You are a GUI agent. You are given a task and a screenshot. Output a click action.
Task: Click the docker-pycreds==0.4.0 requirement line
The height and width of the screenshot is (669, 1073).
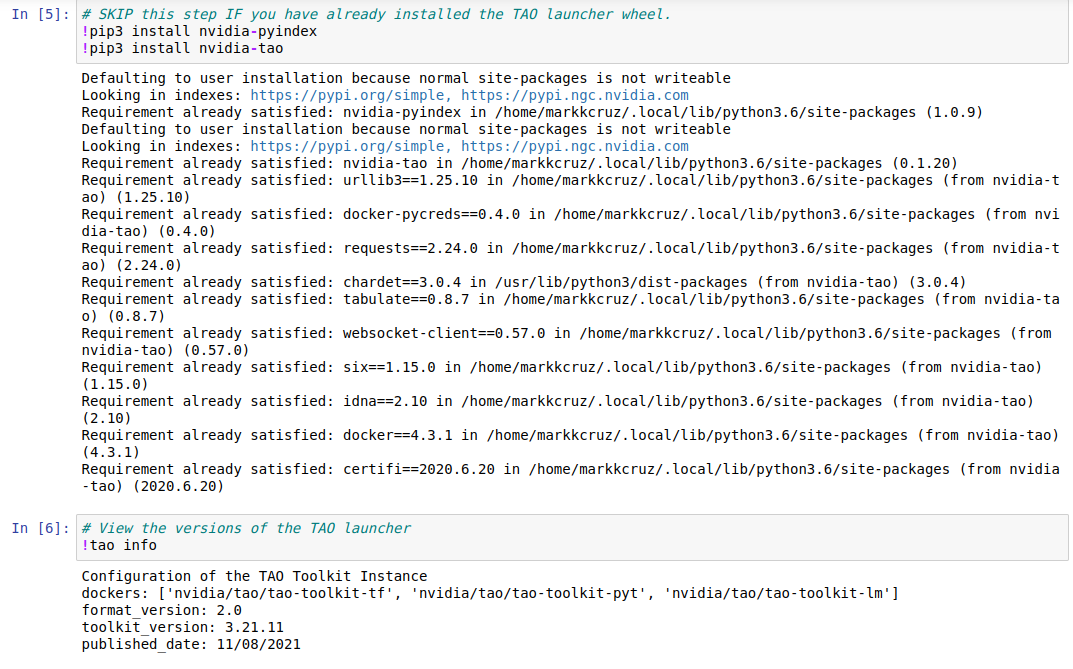(x=570, y=223)
